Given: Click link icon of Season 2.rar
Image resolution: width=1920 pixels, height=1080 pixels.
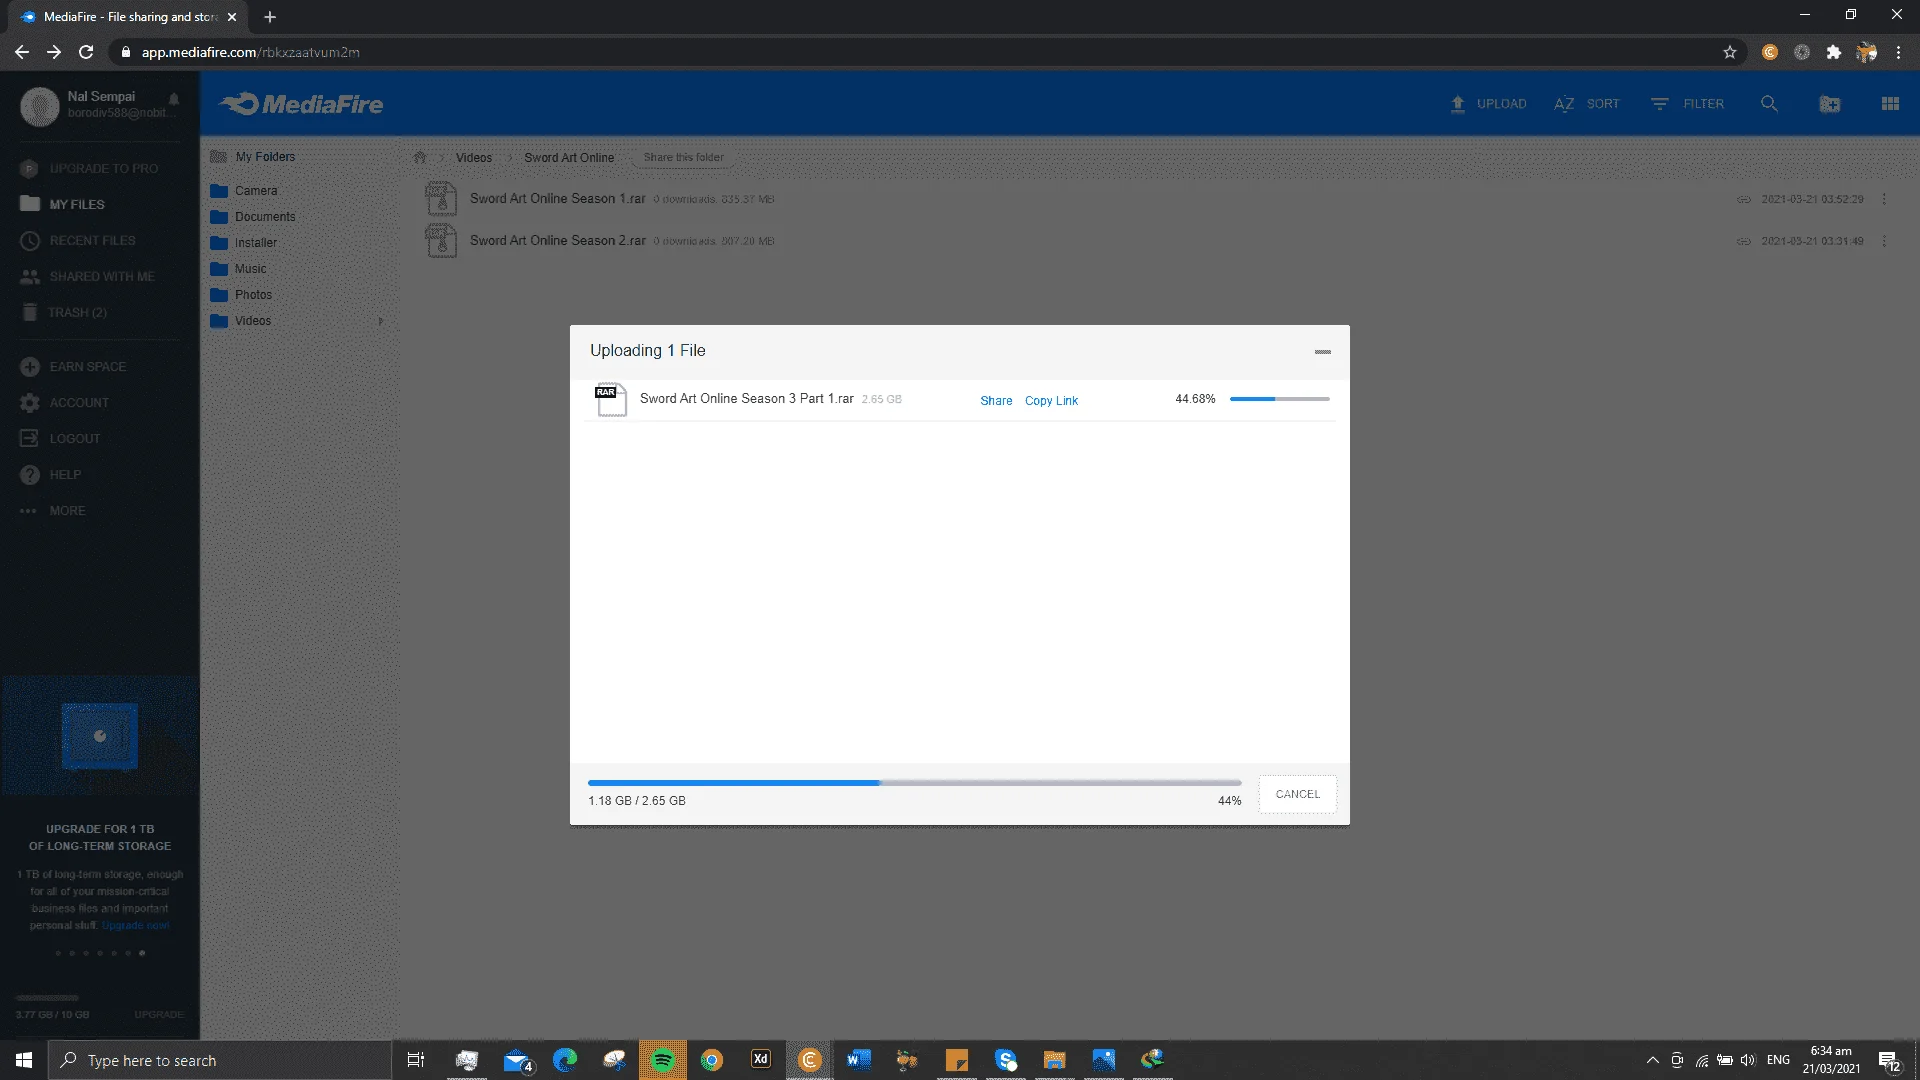Looking at the screenshot, I should (x=1743, y=241).
